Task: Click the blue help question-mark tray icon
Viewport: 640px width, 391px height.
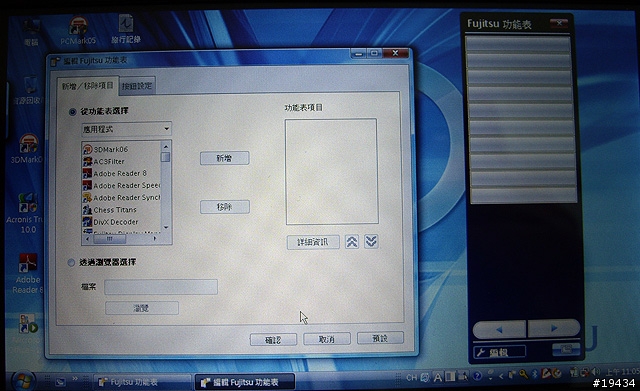Action: coord(477,375)
